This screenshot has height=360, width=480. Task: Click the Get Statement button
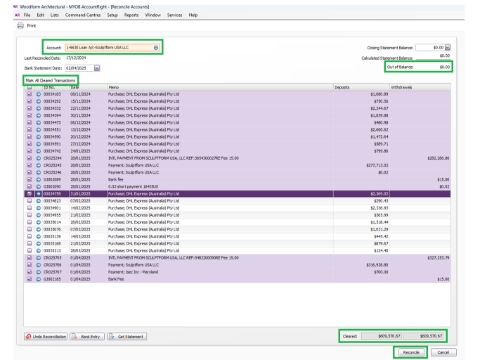click(127, 337)
